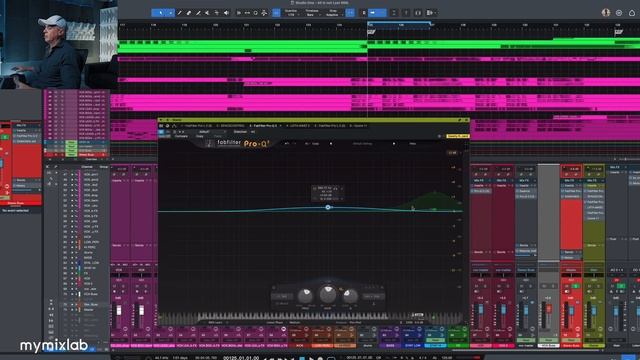
Task: Click the Compare button
Action: click(182, 136)
